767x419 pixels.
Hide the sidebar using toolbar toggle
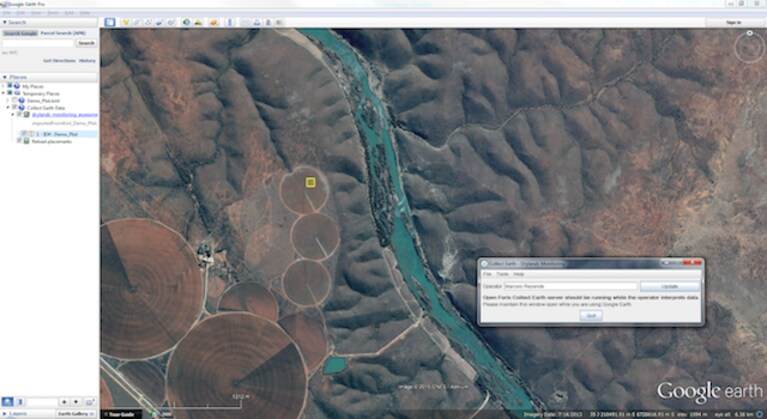click(110, 22)
